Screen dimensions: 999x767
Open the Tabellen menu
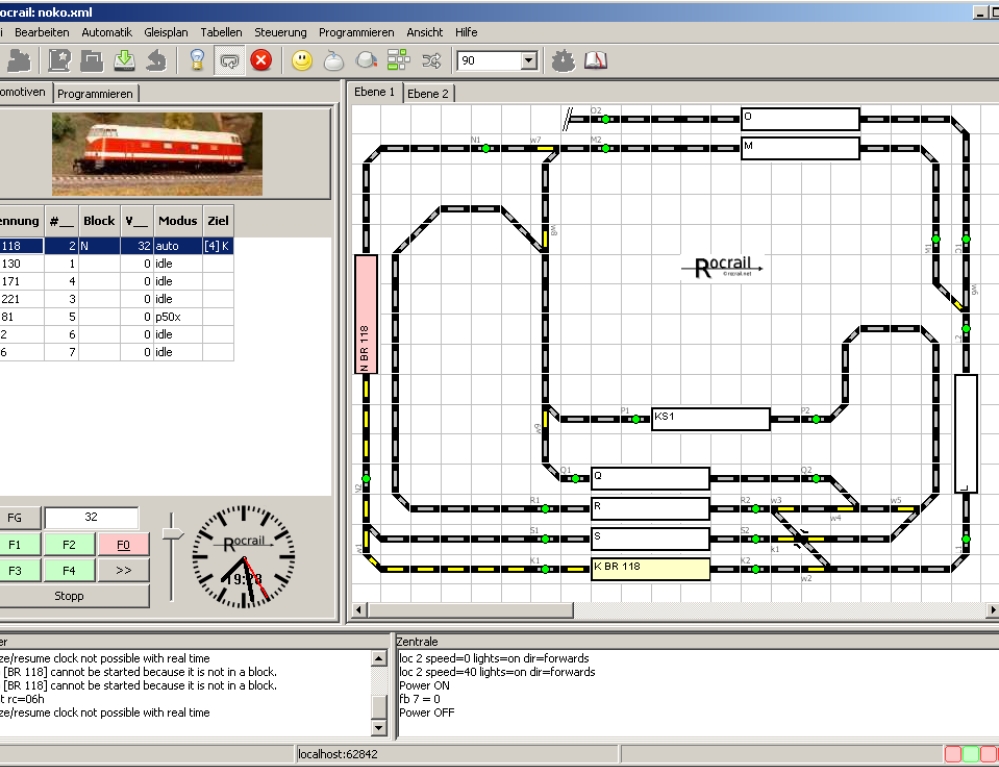[x=221, y=32]
